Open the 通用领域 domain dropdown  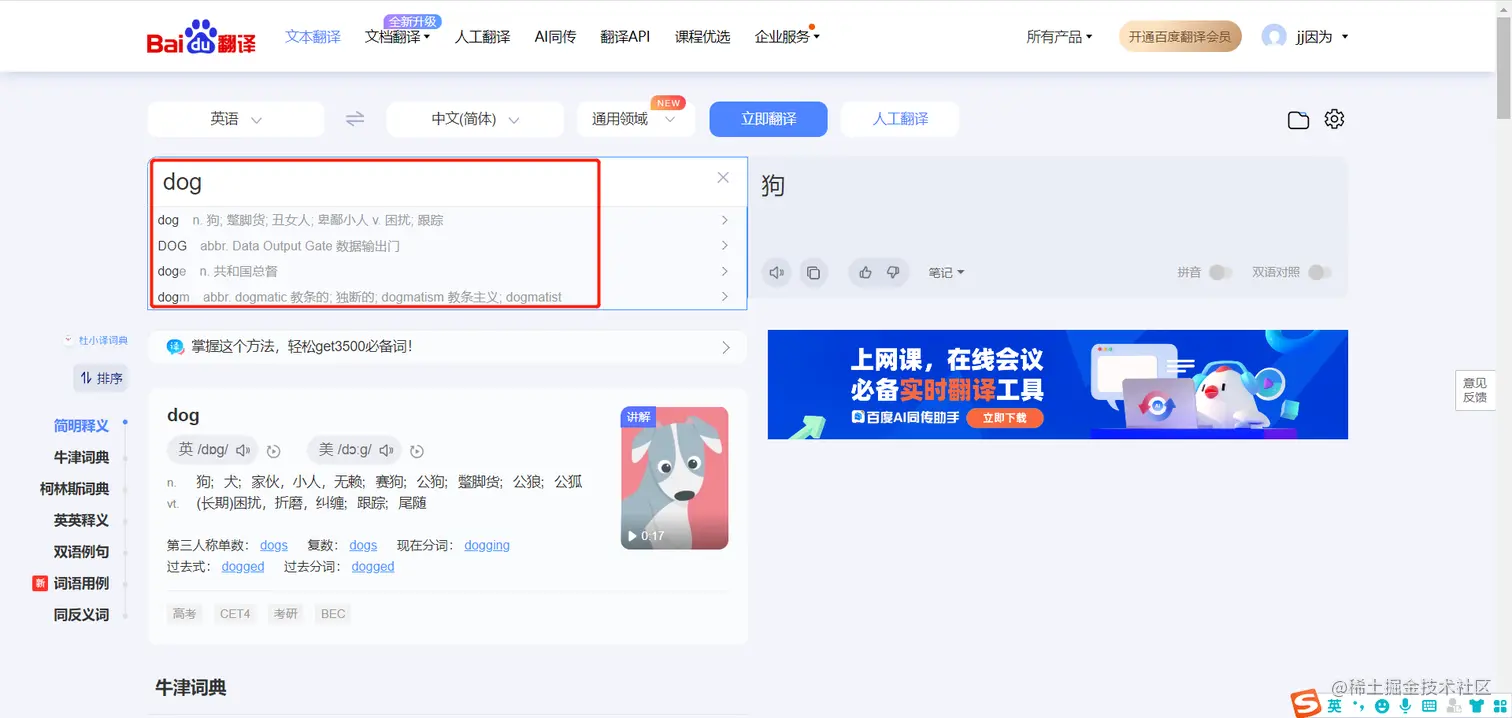tap(636, 119)
